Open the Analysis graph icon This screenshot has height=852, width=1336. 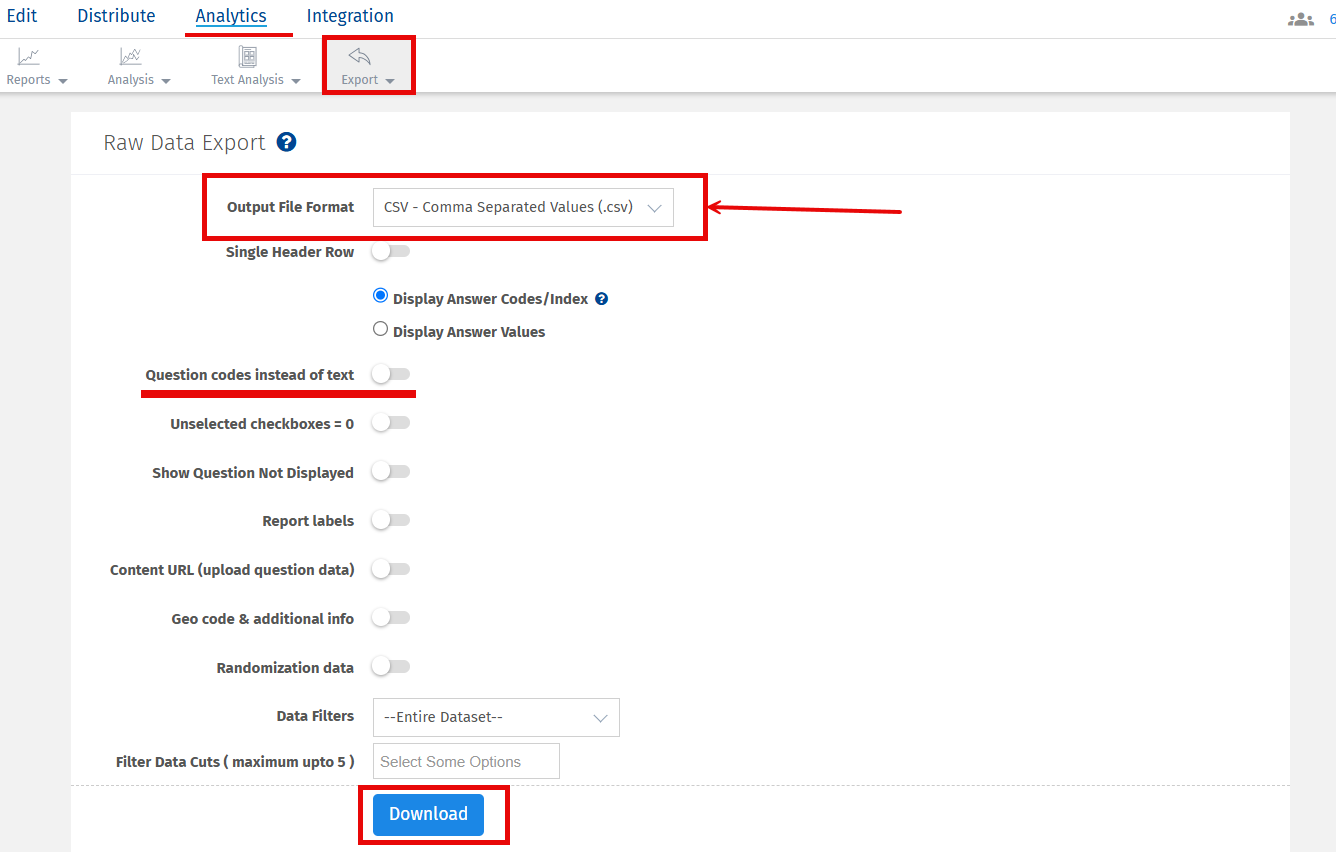click(131, 57)
